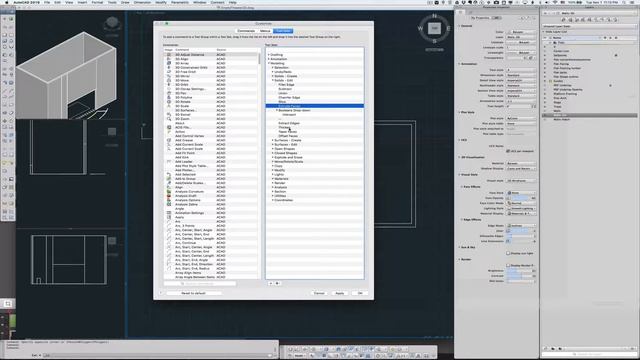
Task: Open the Layer dropdown in Properties
Action: tap(521, 37)
